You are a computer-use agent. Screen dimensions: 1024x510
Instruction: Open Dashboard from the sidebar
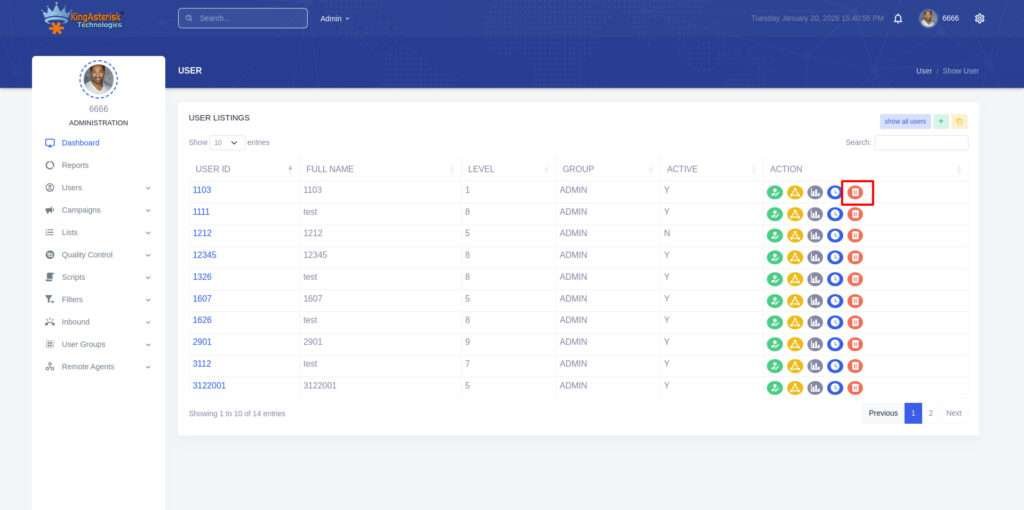[80, 143]
